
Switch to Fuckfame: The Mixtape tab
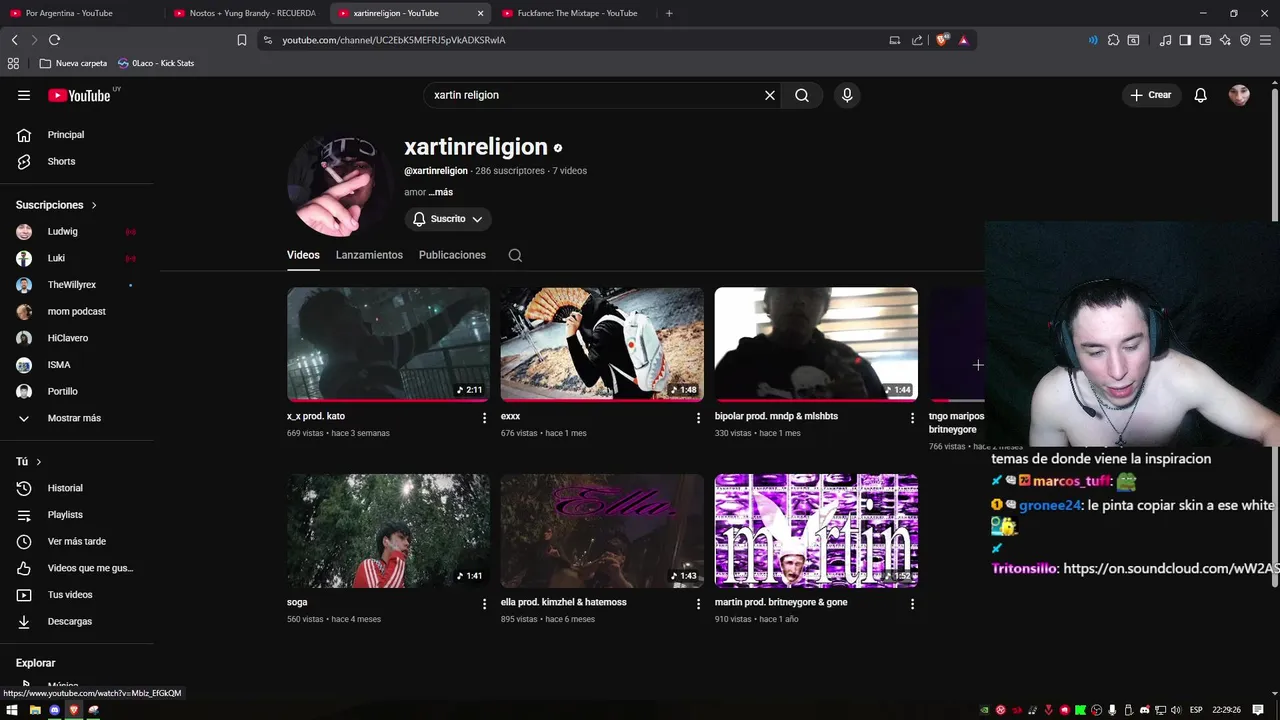click(x=573, y=13)
